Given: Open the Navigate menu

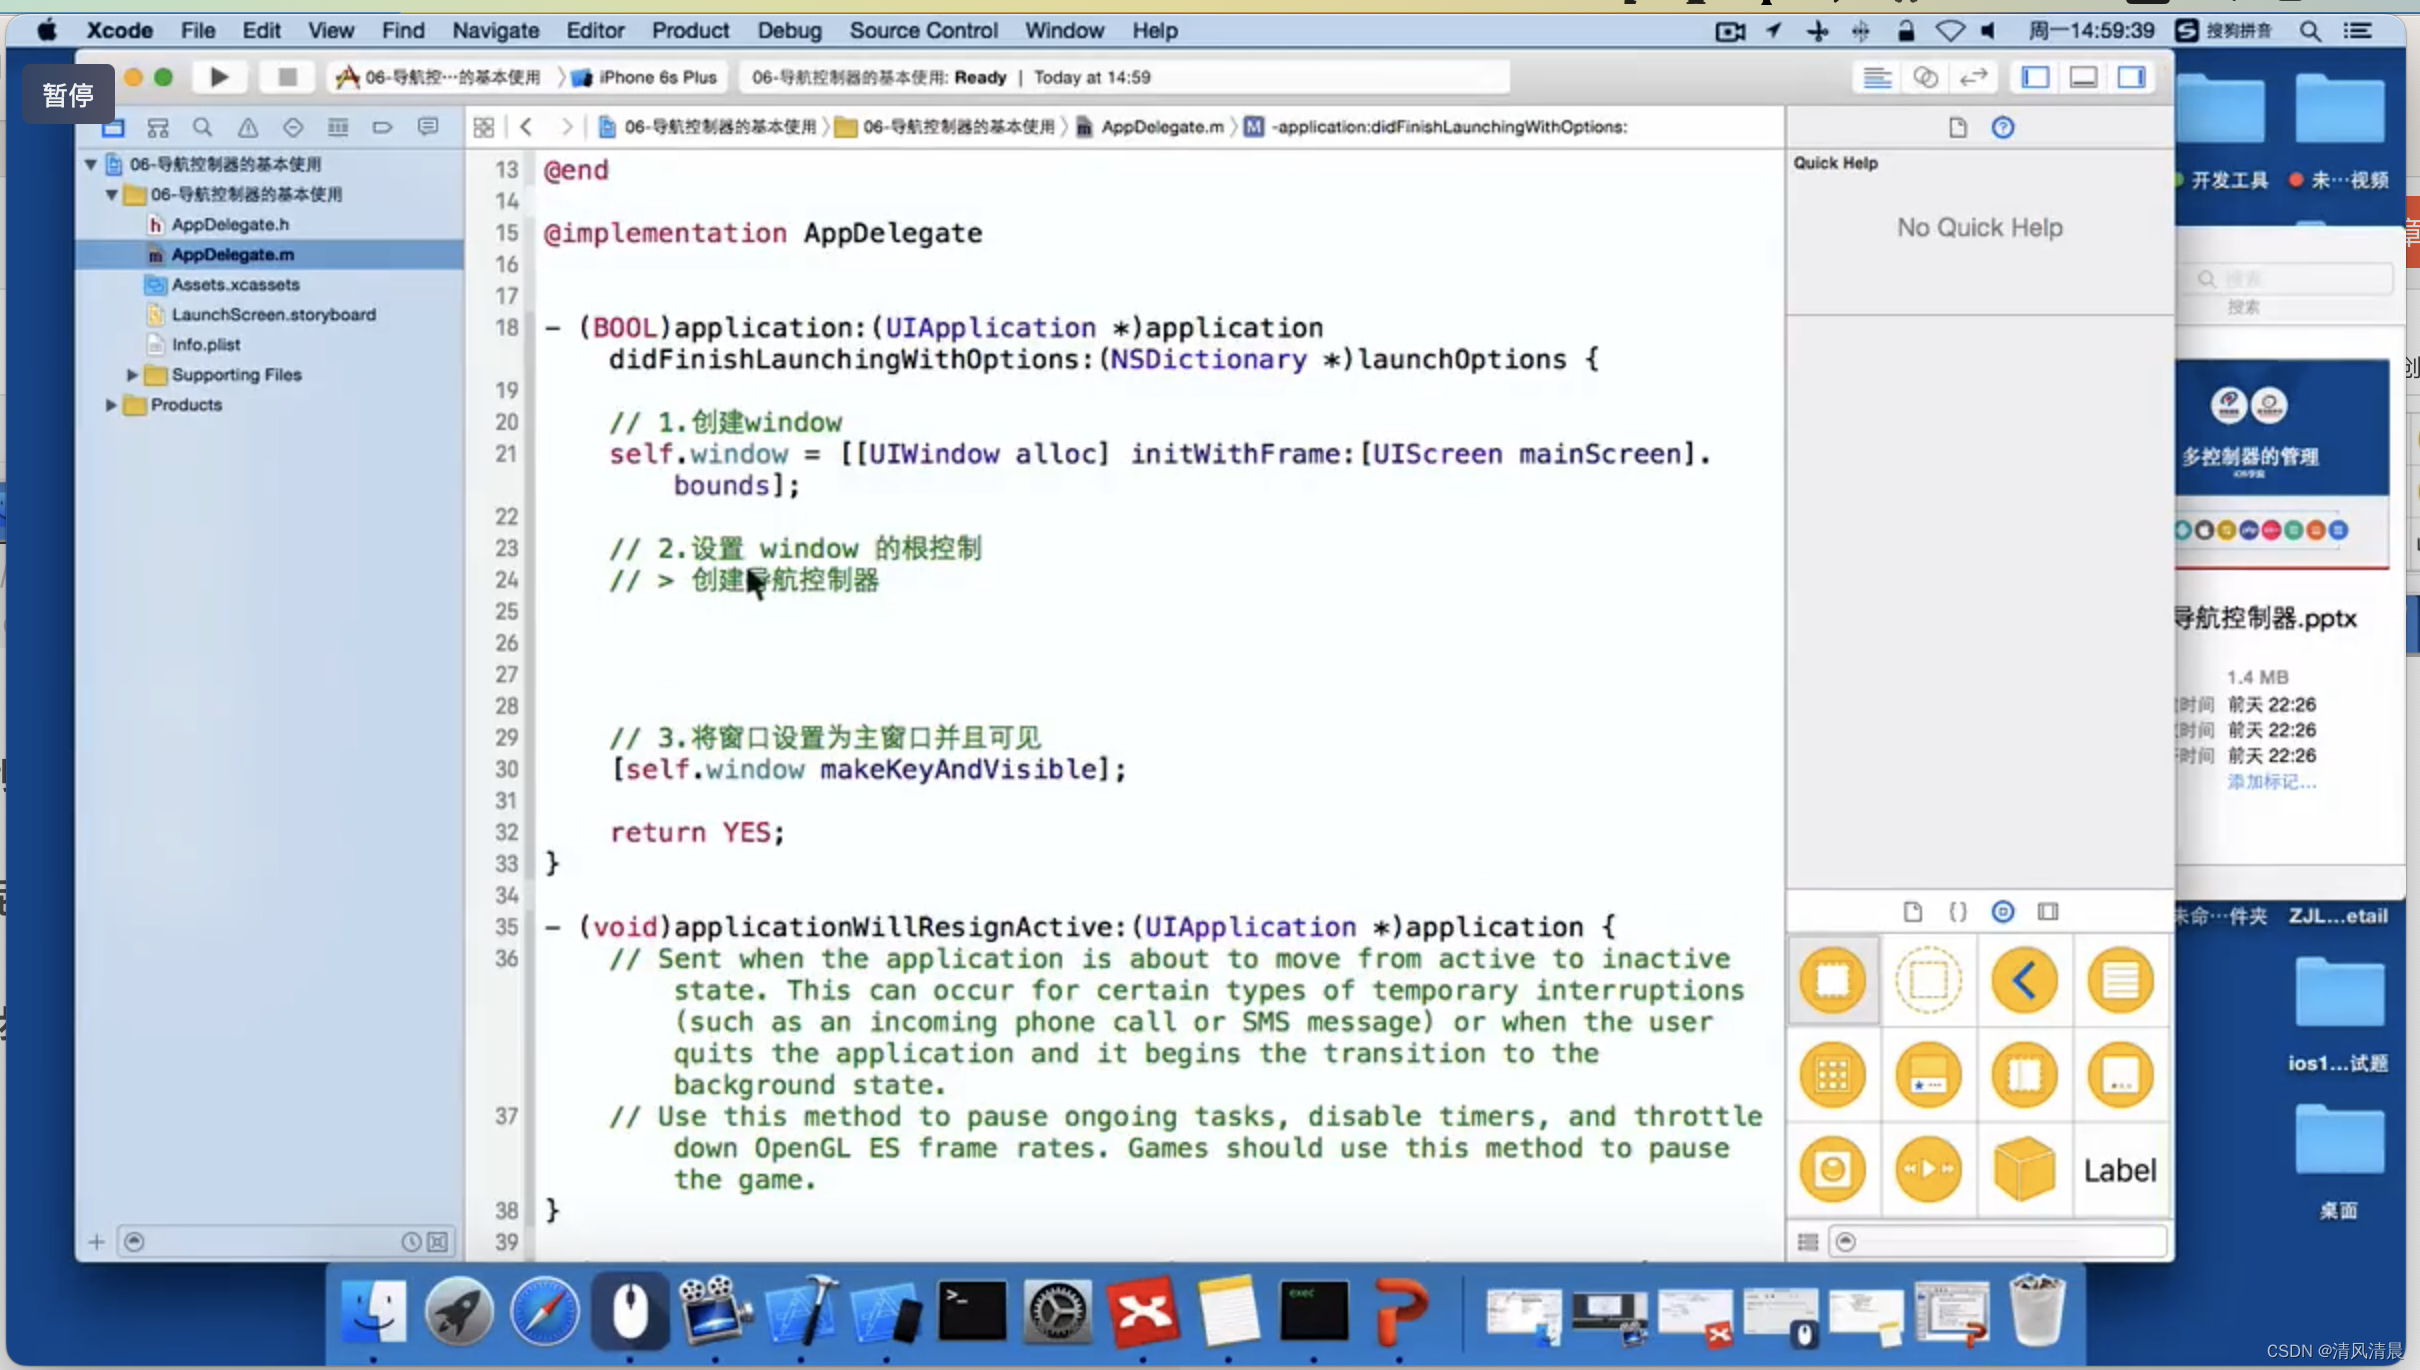Looking at the screenshot, I should click(495, 30).
